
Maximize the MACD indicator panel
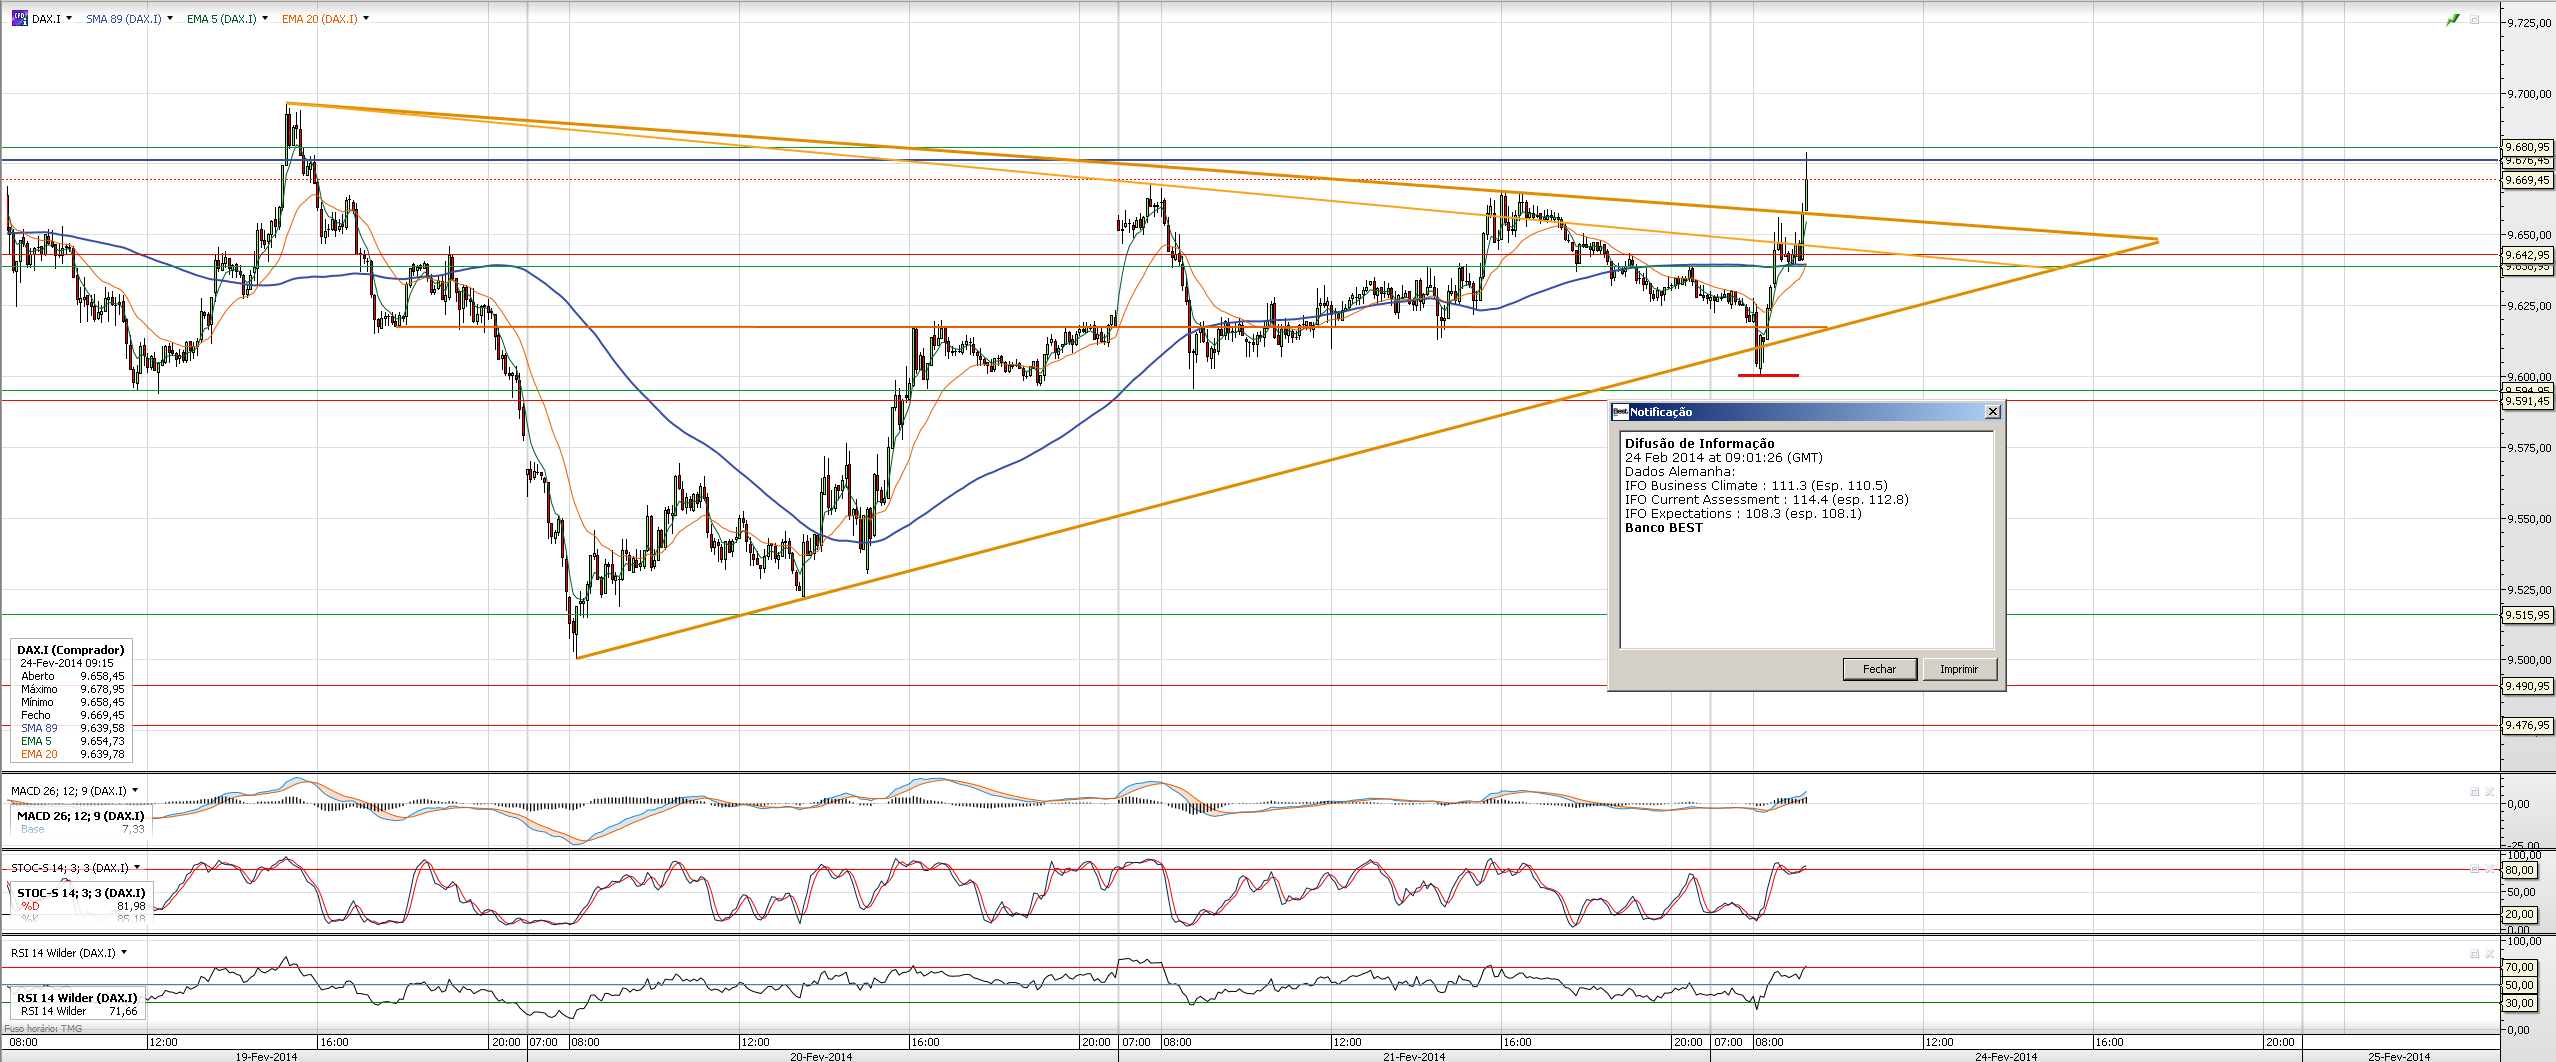coord(2475,792)
